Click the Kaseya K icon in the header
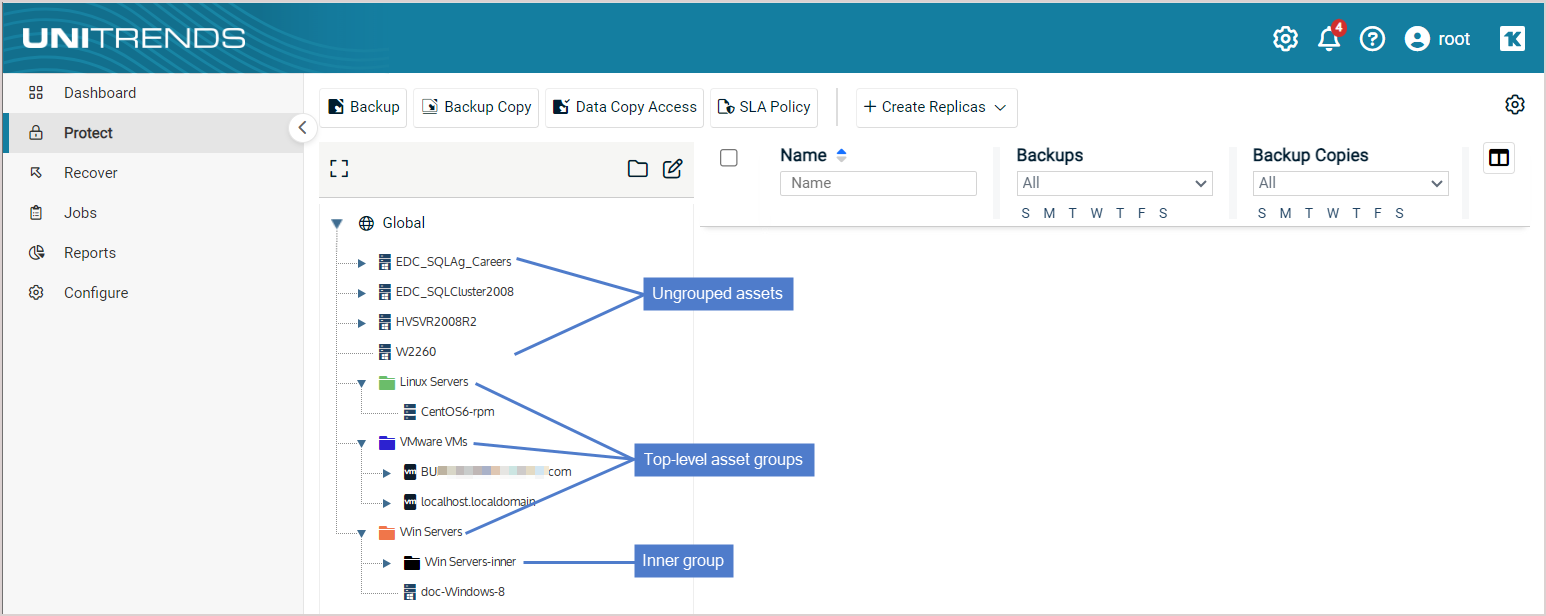 (x=1512, y=39)
